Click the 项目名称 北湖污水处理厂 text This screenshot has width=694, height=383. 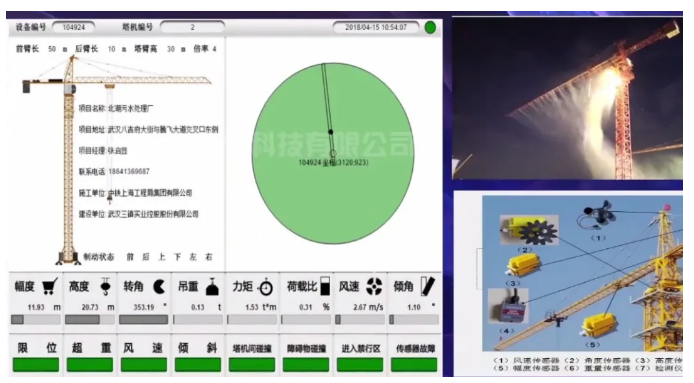coord(116,108)
